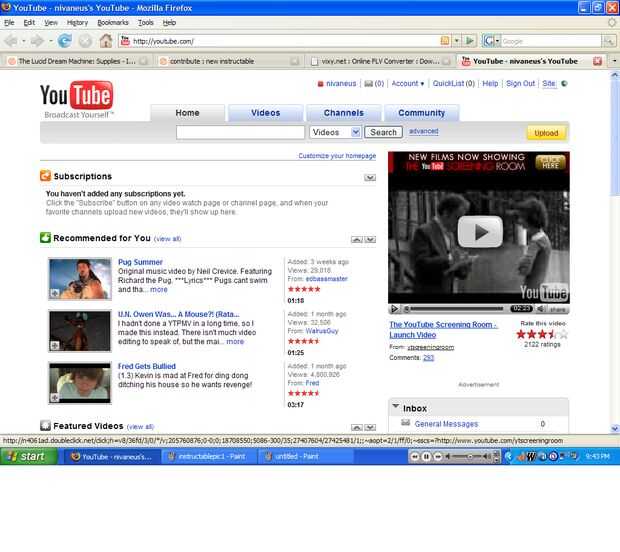This screenshot has height=552, width=620.
Task: Click the big play overlay on video
Action: click(x=480, y=232)
